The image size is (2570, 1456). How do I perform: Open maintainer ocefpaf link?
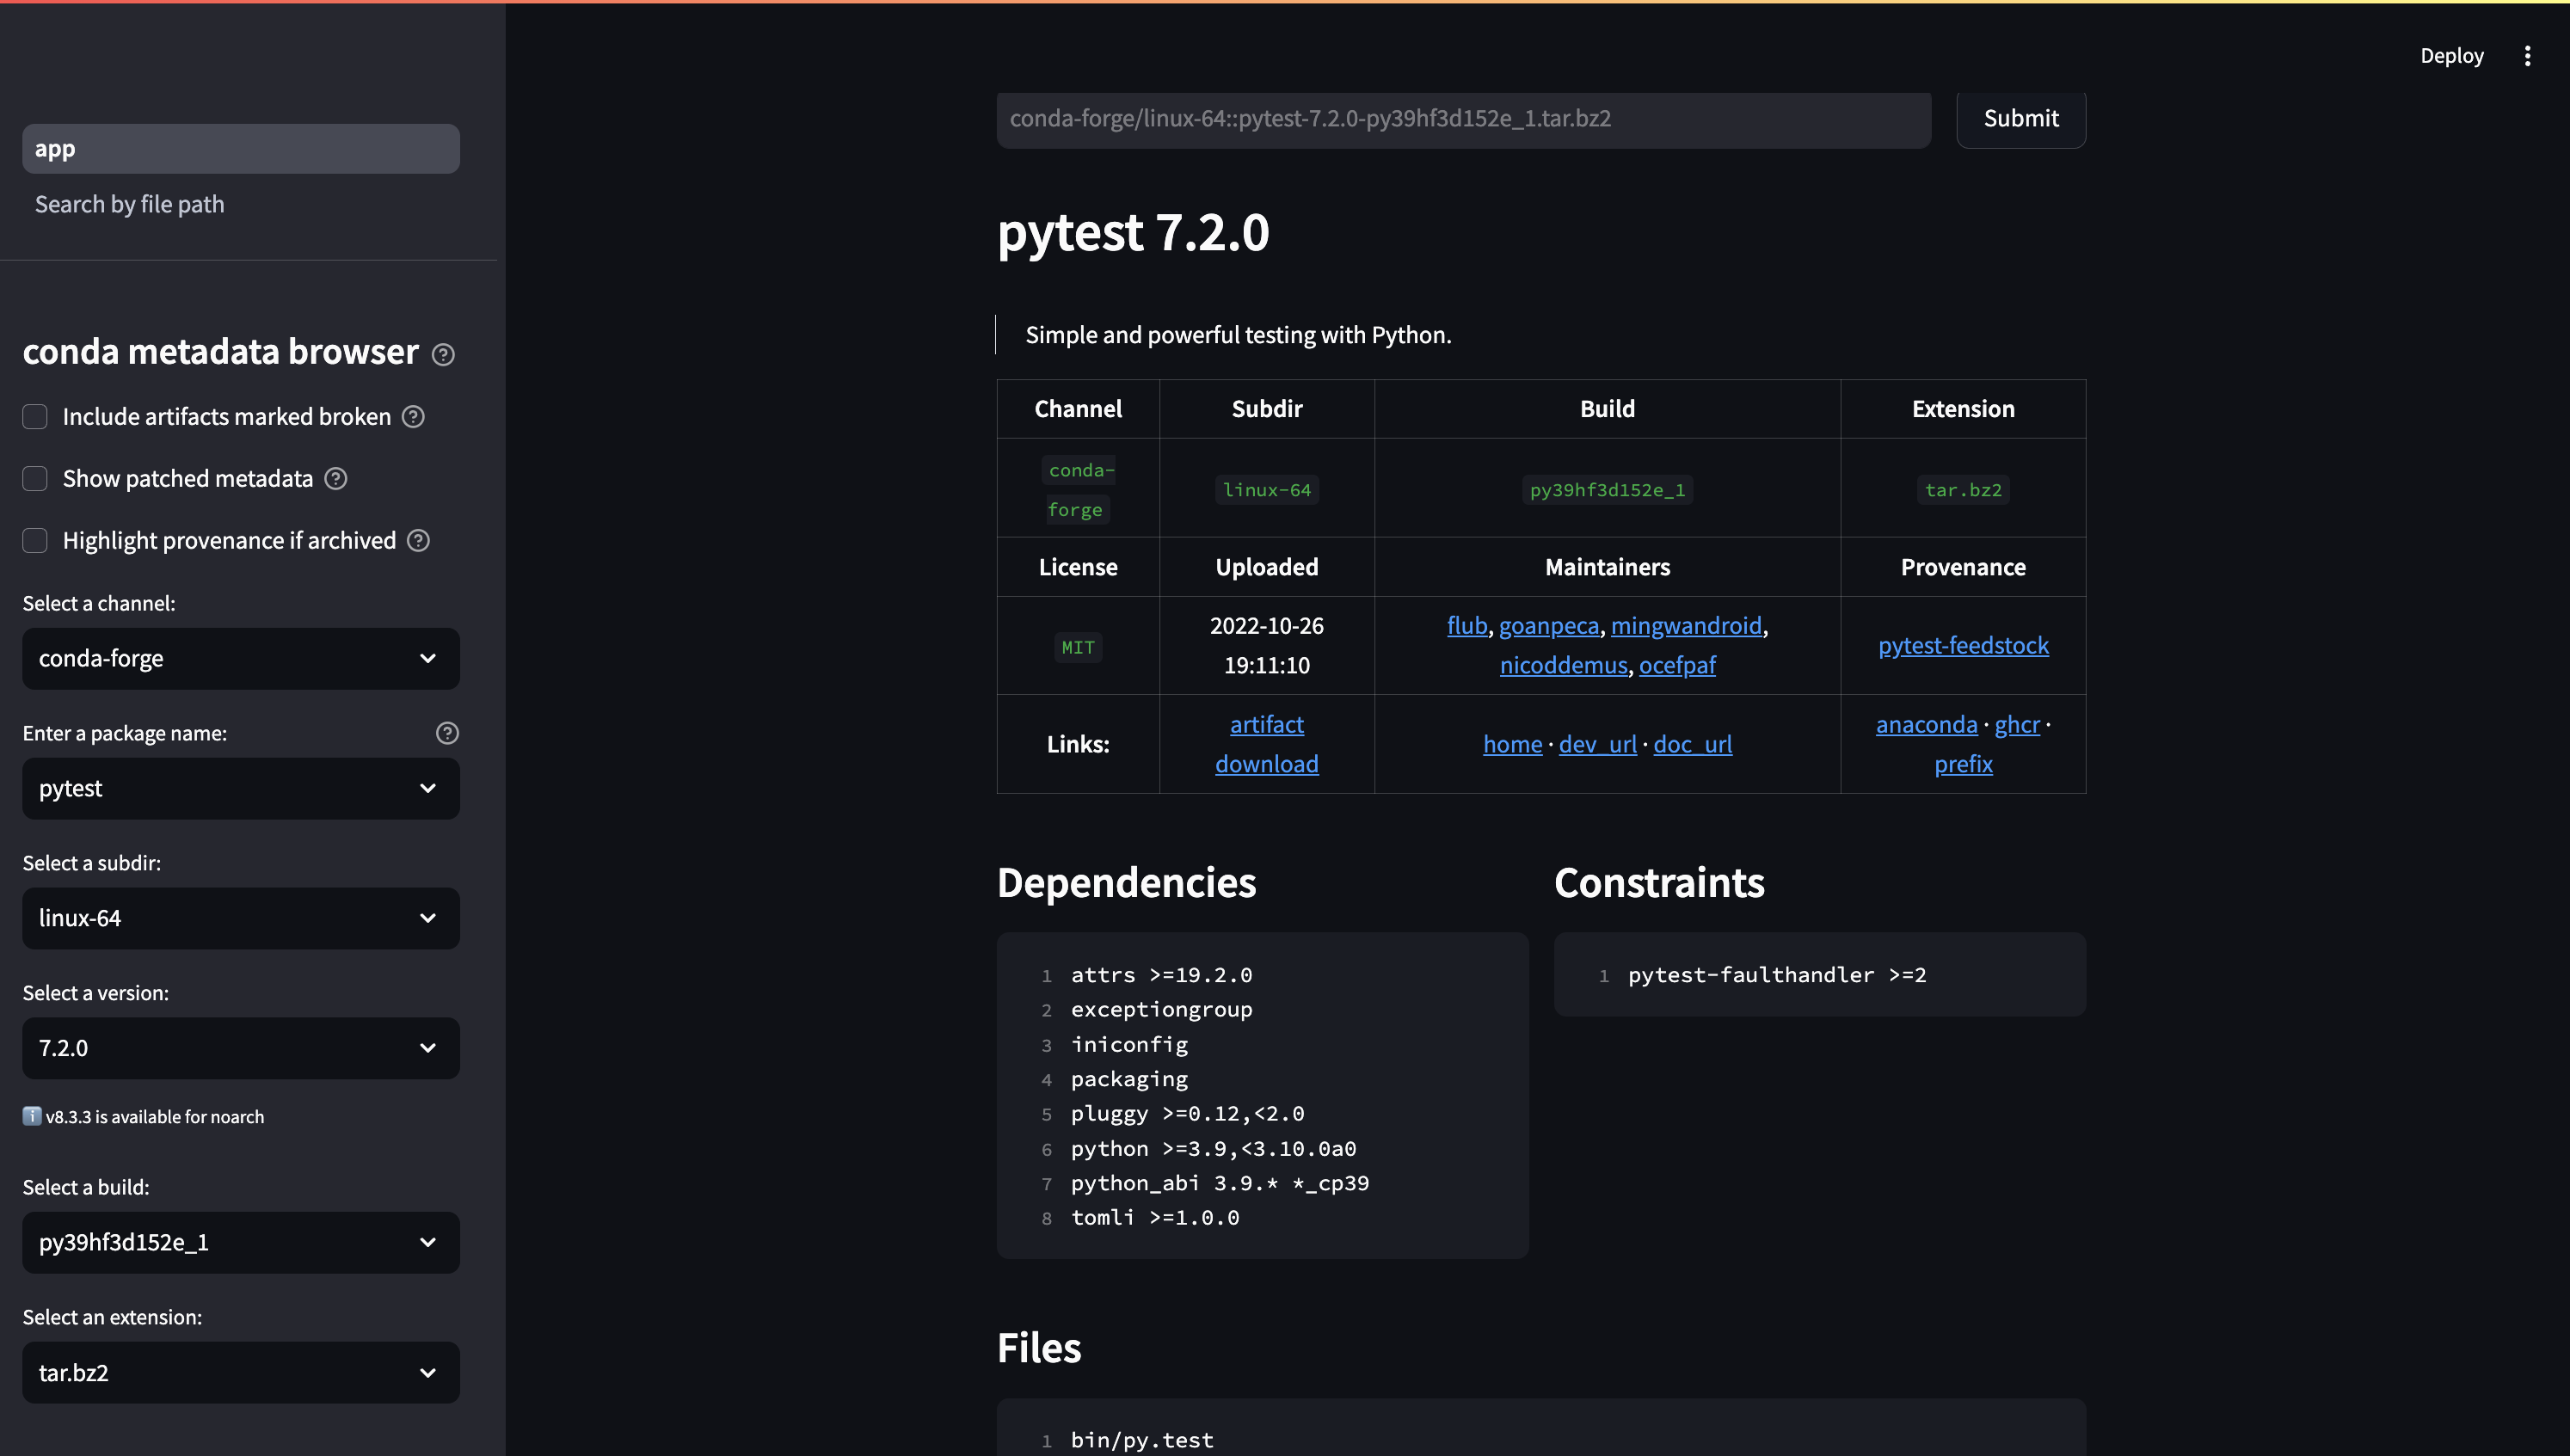[x=1677, y=665]
